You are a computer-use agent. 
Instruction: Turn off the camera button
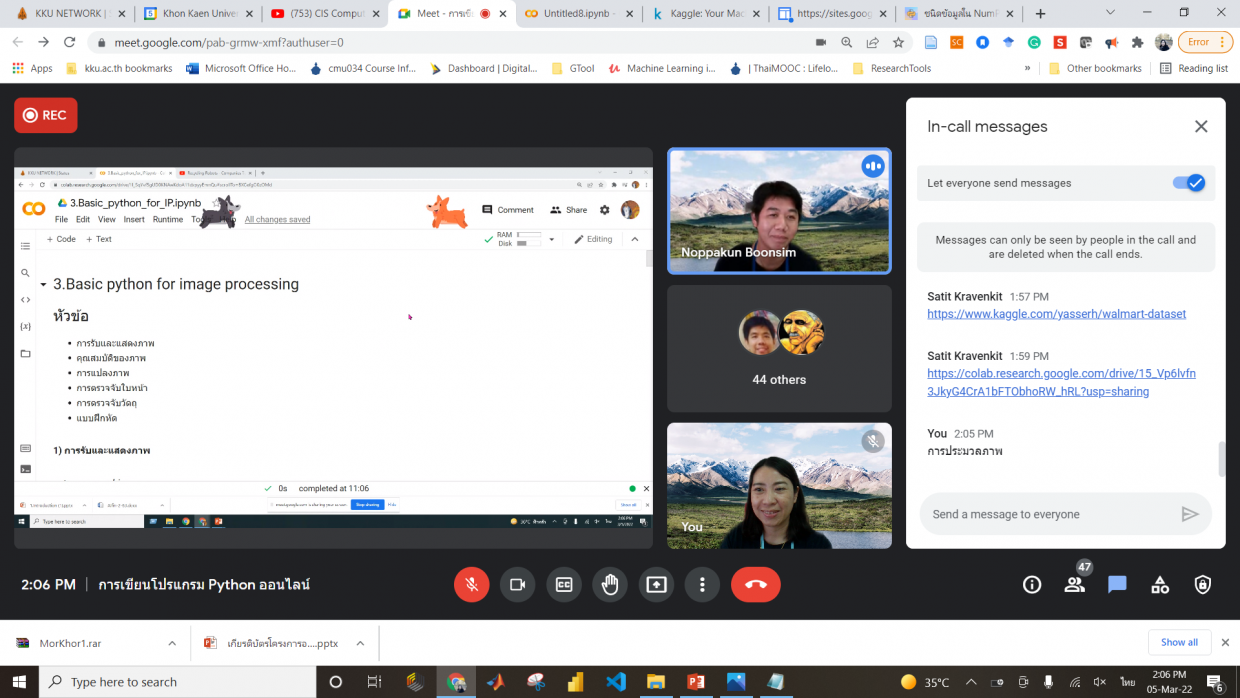[517, 585]
